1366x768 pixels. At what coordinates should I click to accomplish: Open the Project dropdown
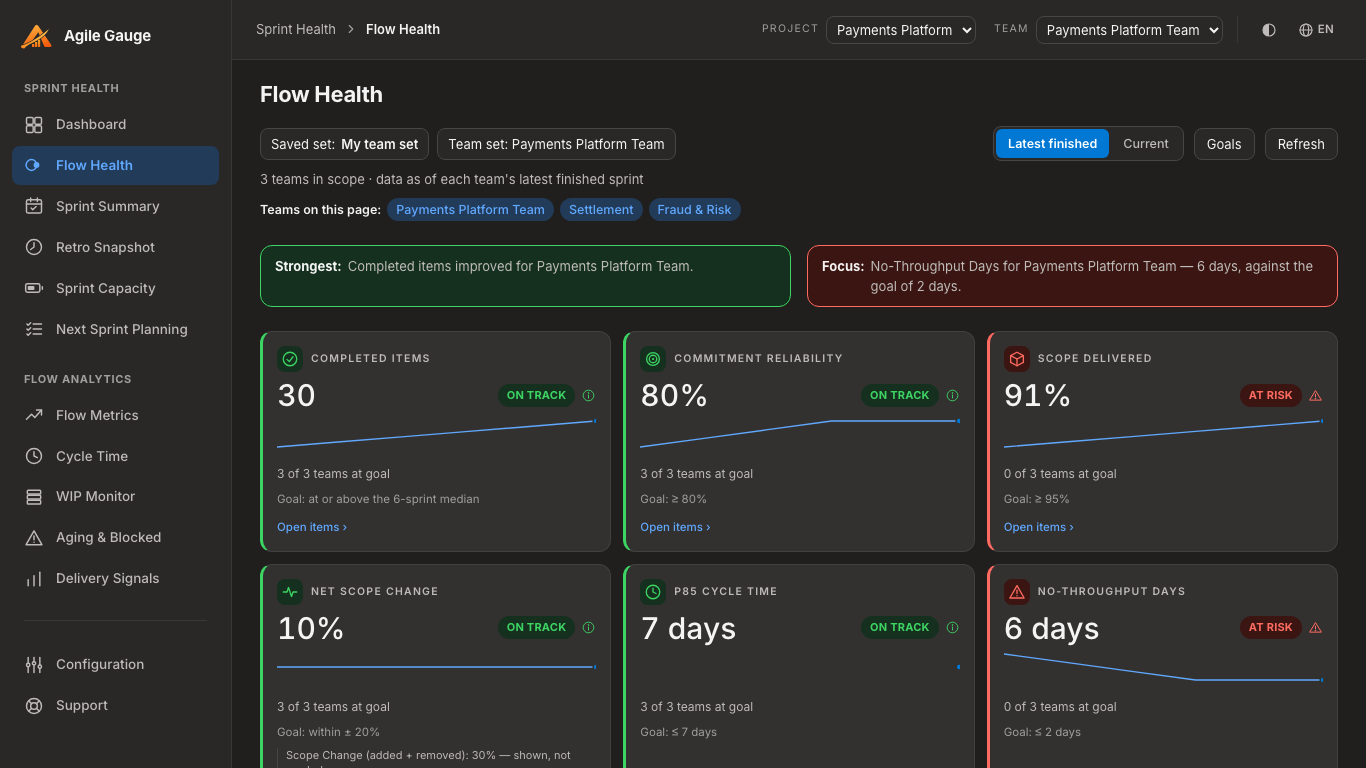point(901,30)
